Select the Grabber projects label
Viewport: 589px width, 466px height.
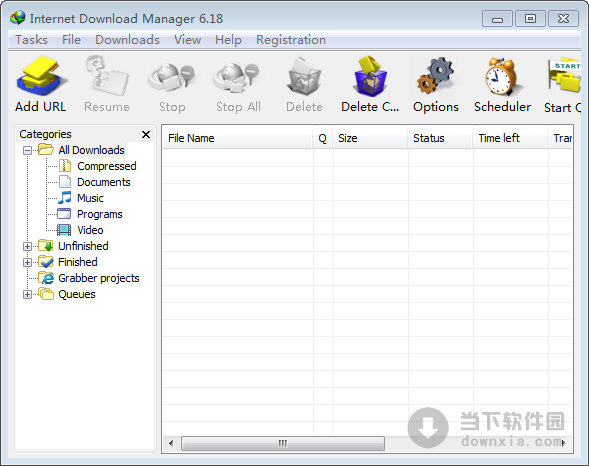tap(99, 278)
